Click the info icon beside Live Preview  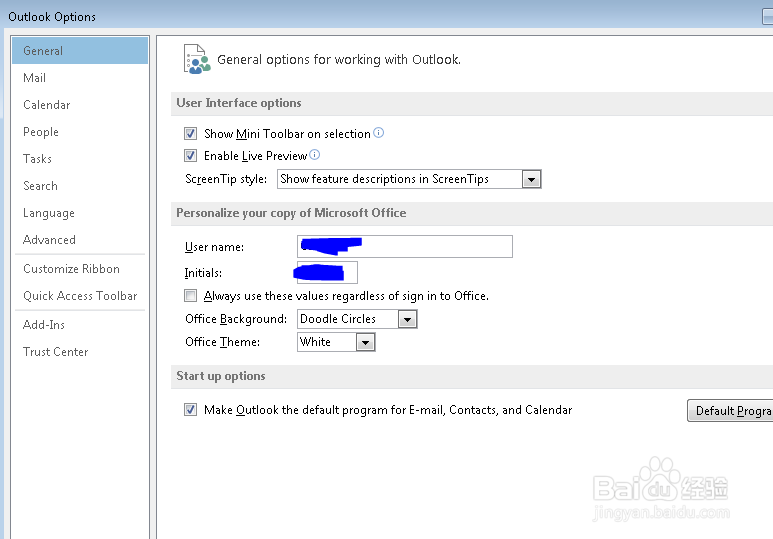tap(315, 155)
